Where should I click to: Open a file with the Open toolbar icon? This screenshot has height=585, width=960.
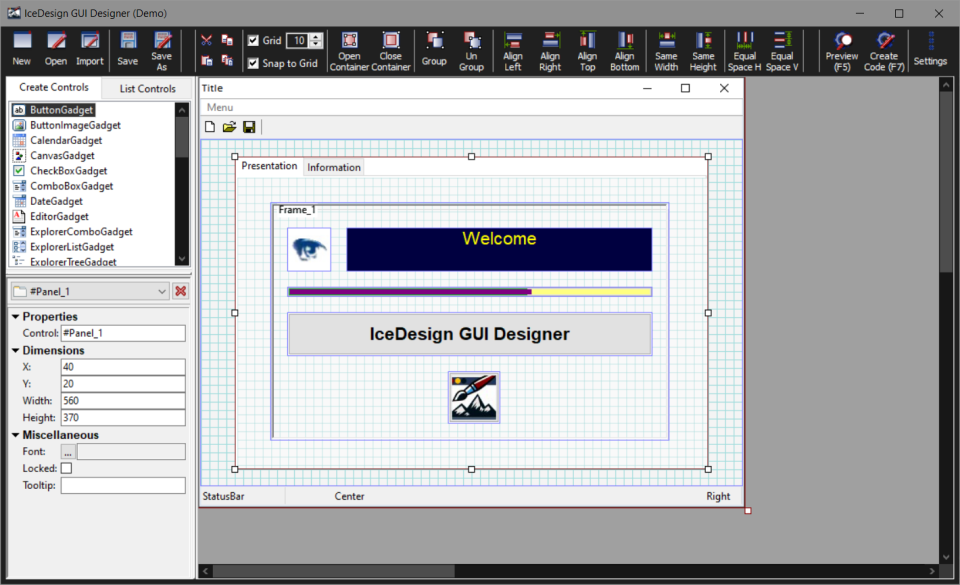56,49
